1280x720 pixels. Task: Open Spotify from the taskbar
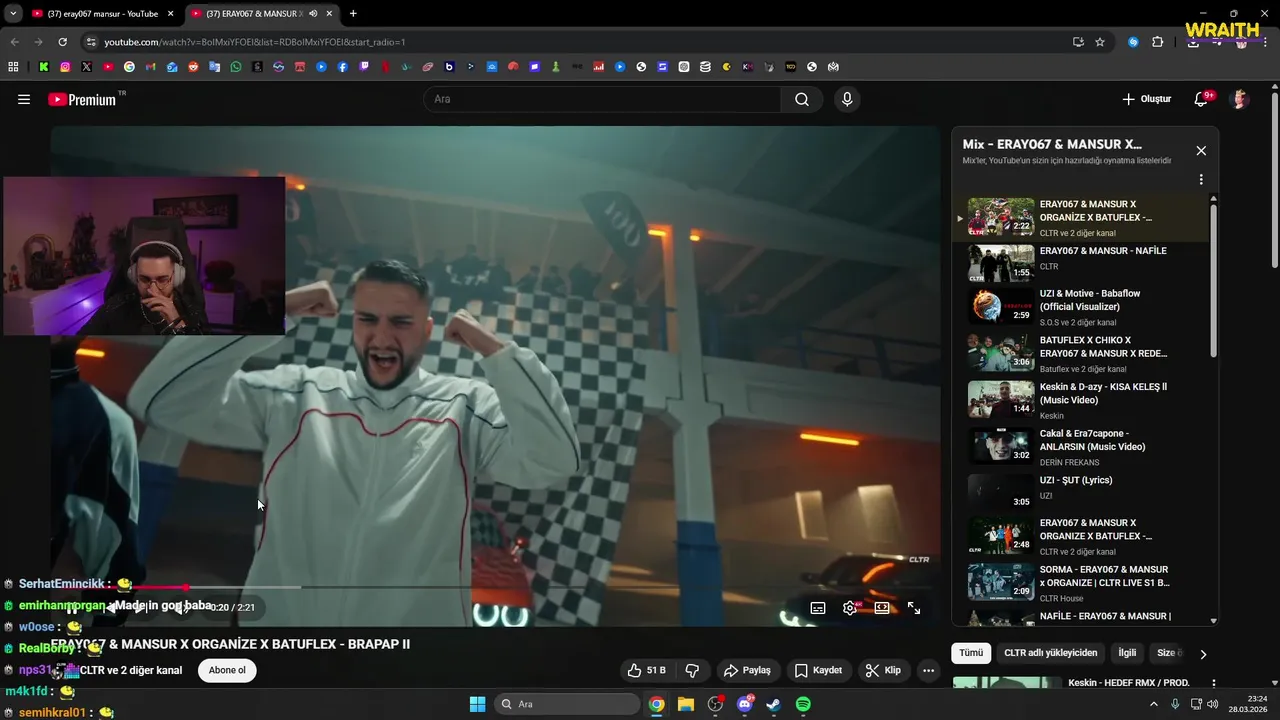pyautogui.click(x=803, y=704)
